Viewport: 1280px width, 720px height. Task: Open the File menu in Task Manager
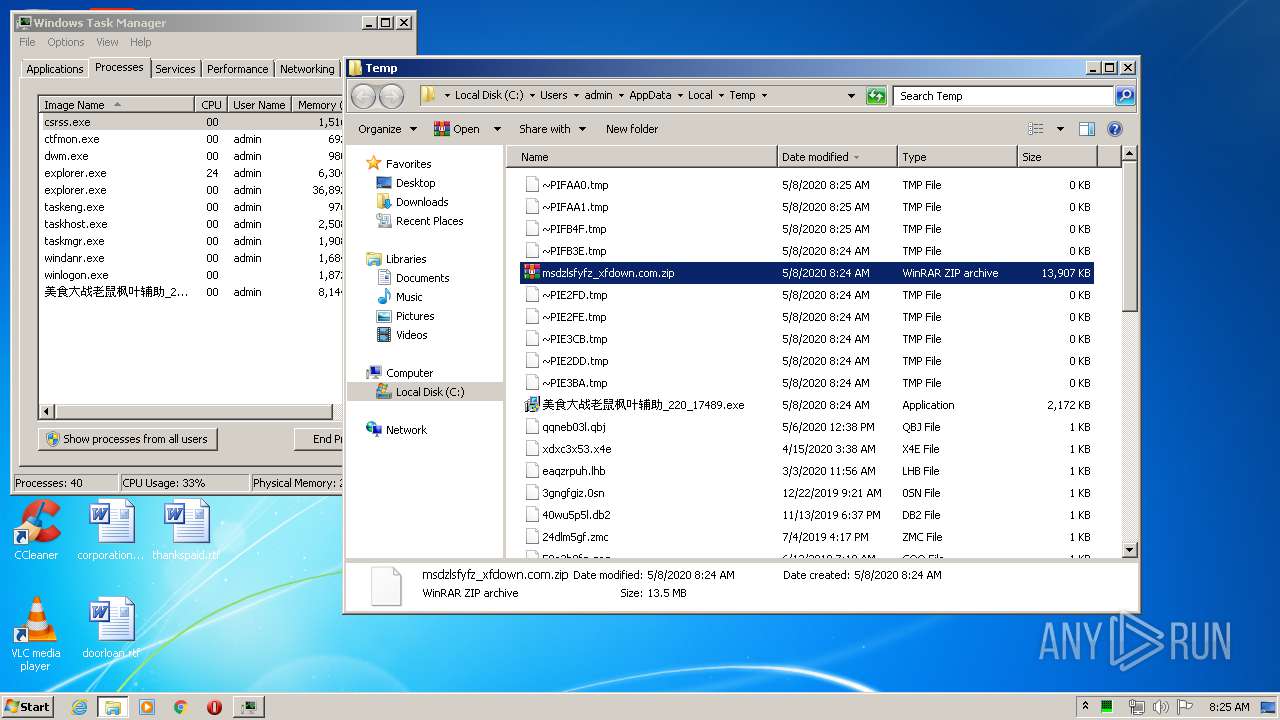[x=27, y=42]
